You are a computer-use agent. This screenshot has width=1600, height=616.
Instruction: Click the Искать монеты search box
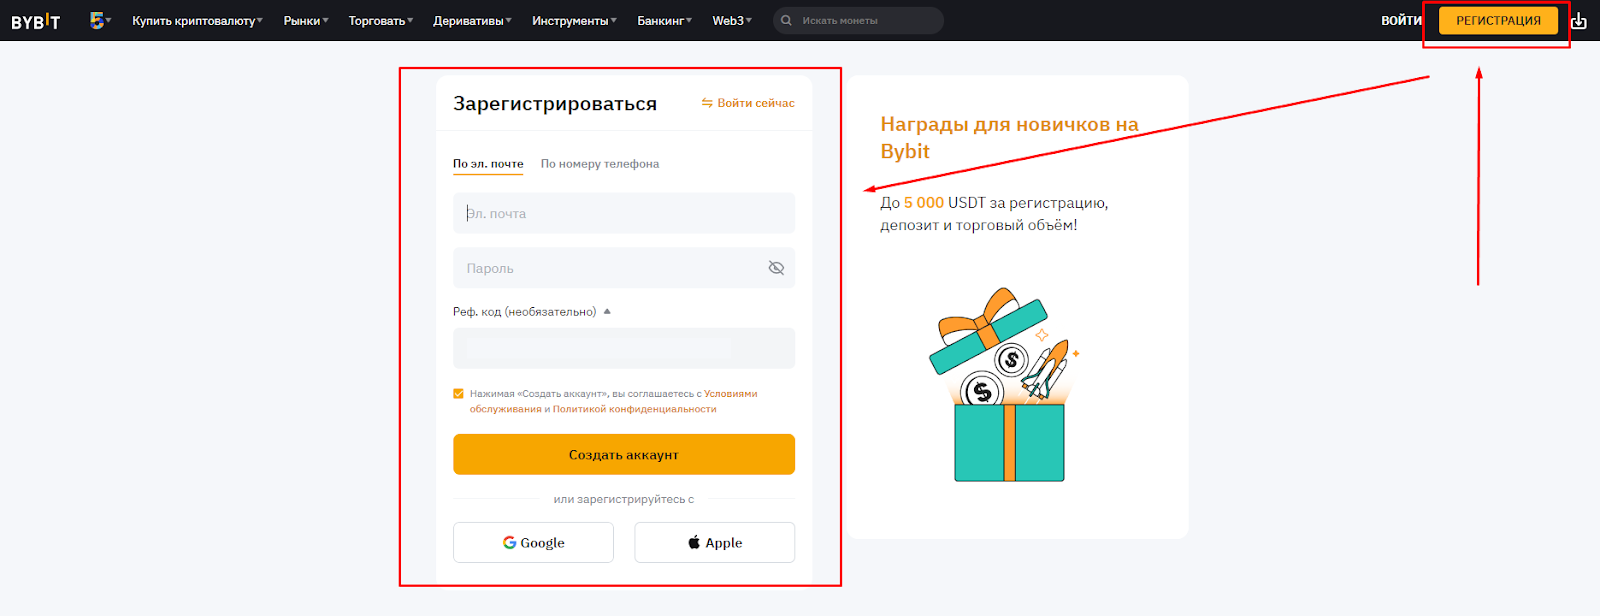pos(858,20)
